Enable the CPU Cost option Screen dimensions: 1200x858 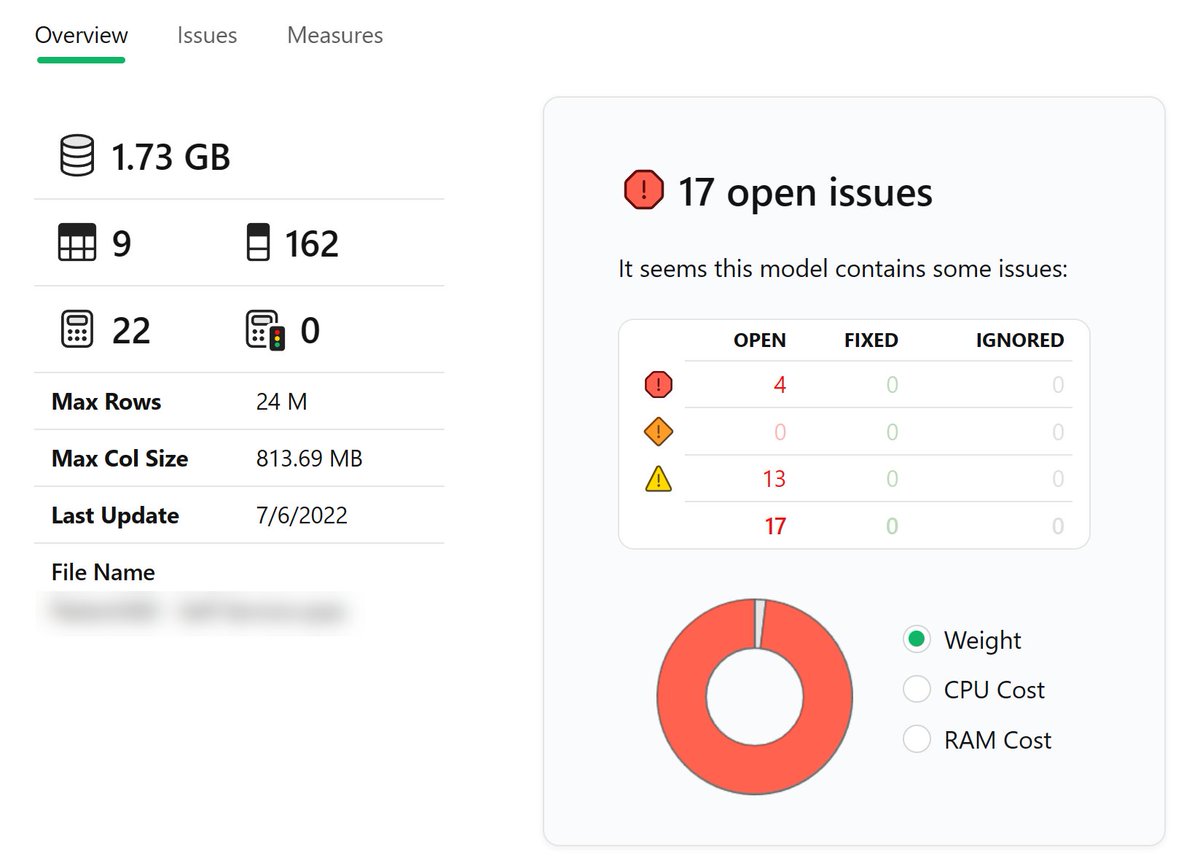pos(917,689)
